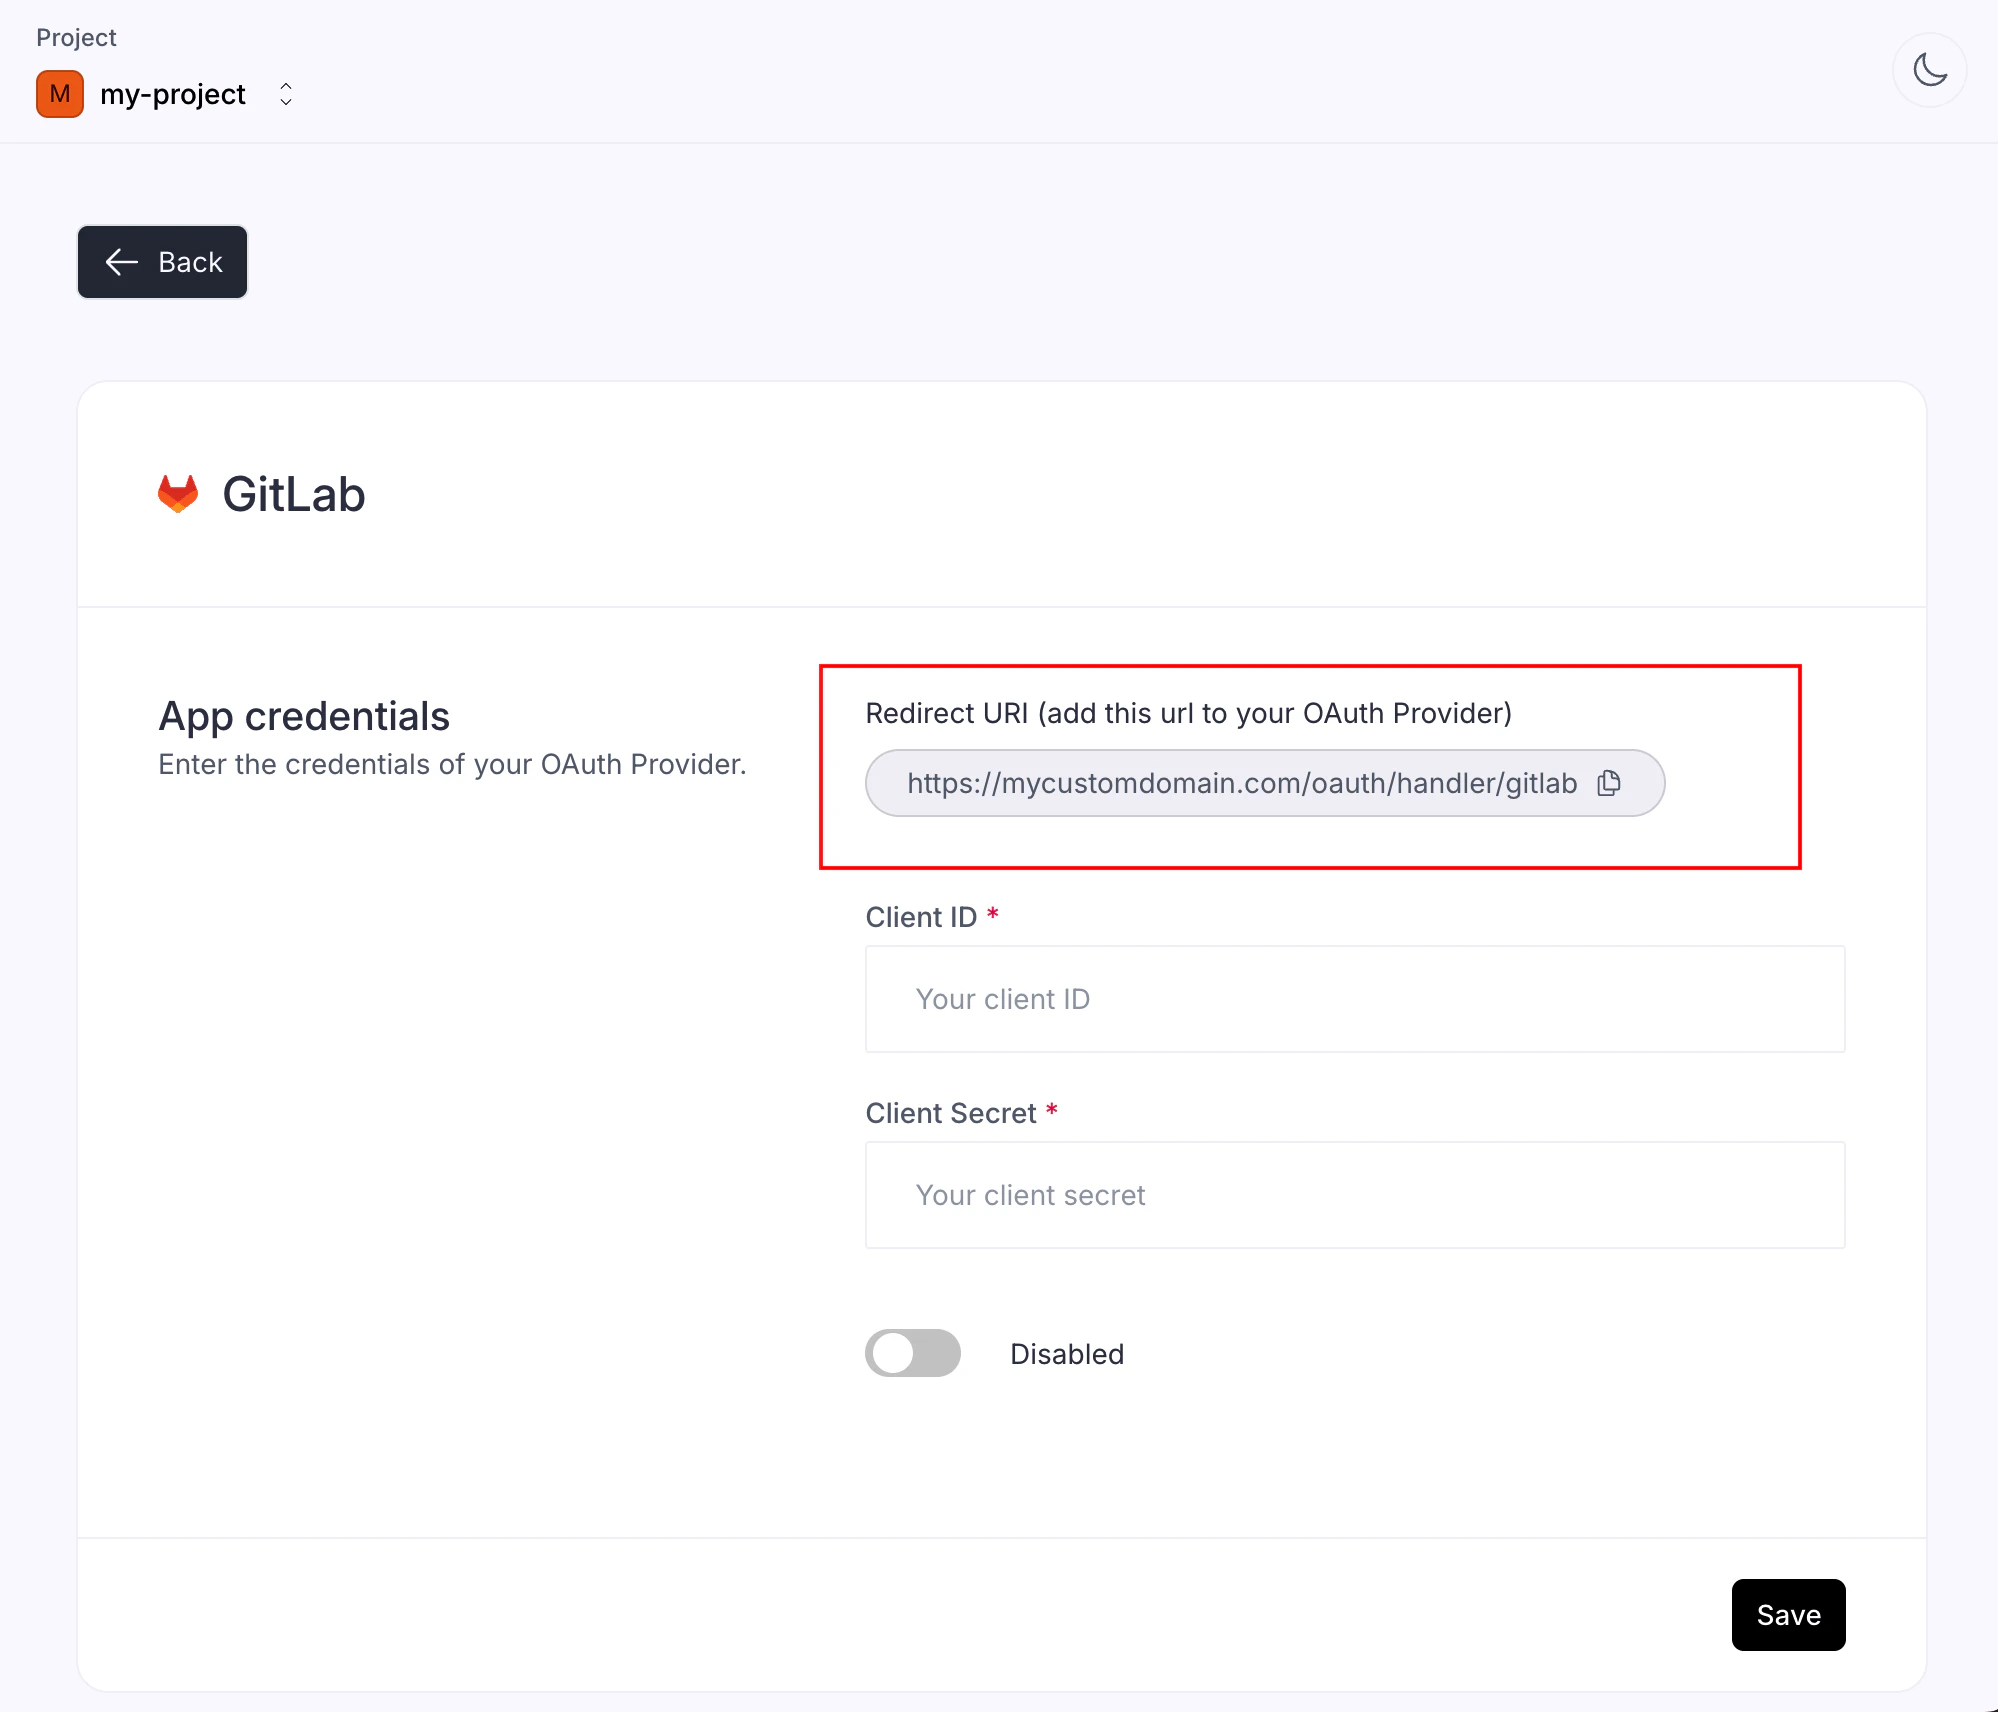Click the GitLab fox logo
This screenshot has width=1998, height=1712.
point(178,494)
